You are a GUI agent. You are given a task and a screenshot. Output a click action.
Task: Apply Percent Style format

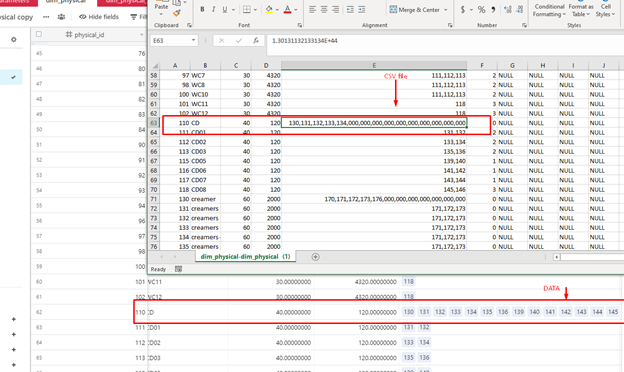click(482, 9)
